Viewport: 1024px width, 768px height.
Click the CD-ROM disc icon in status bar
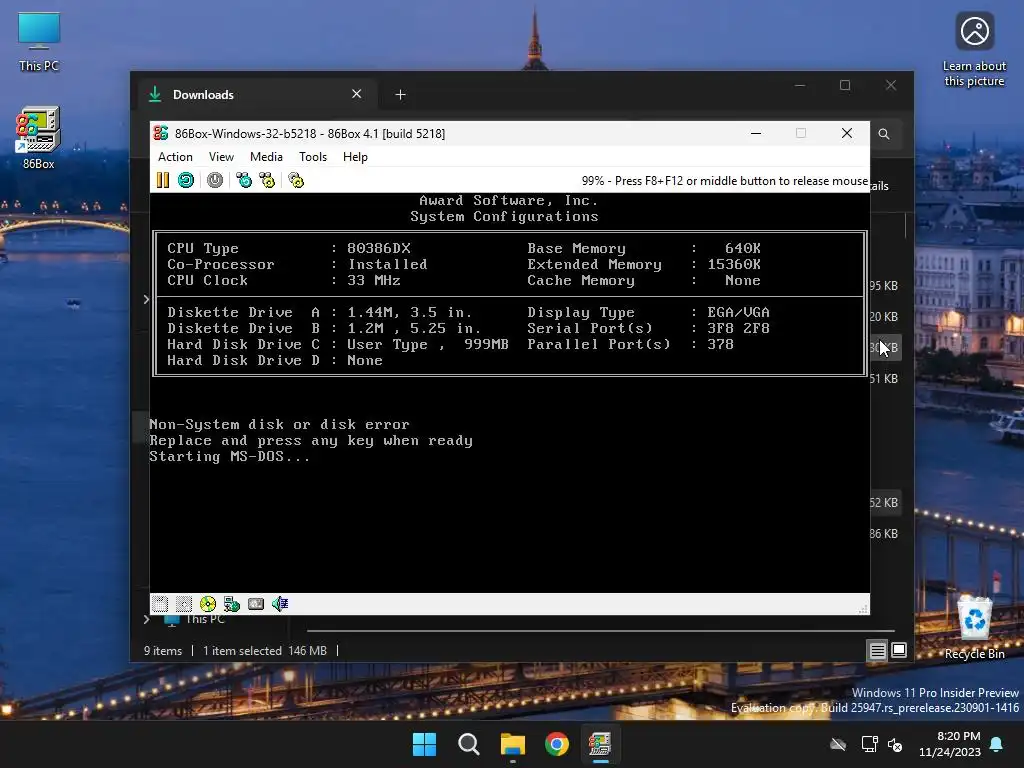(208, 604)
